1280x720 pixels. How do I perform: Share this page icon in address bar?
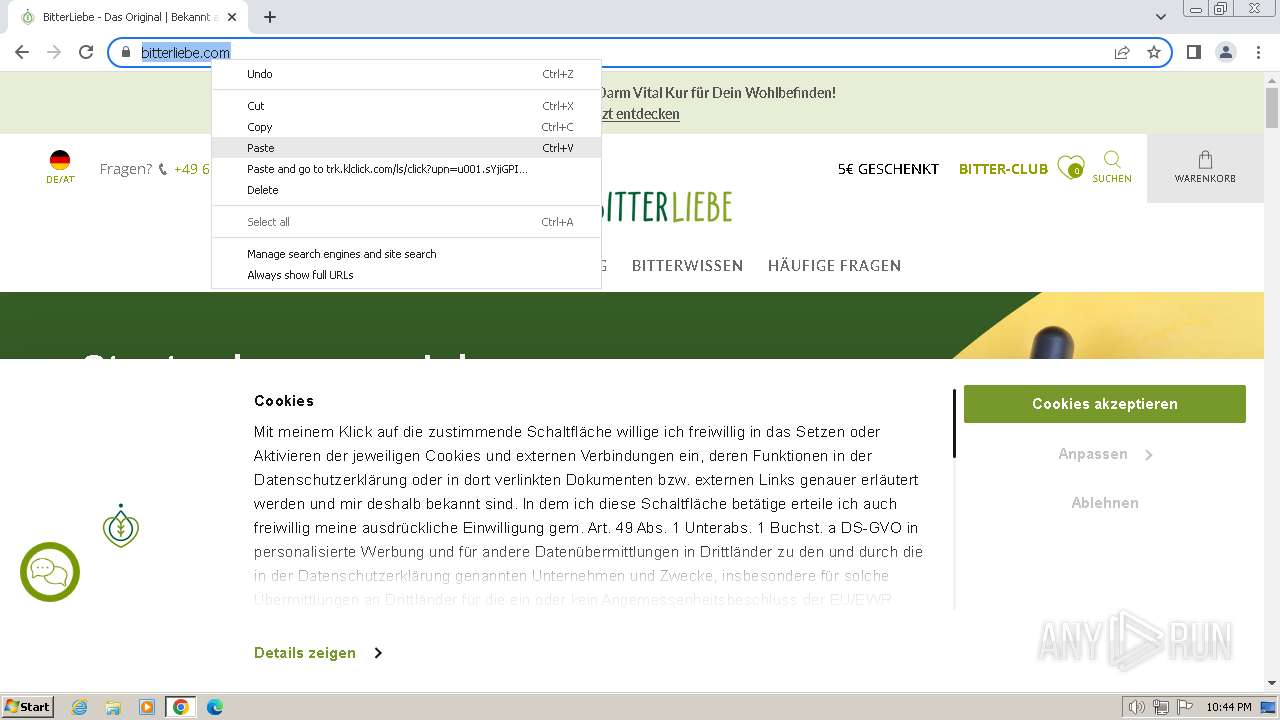(x=1122, y=52)
